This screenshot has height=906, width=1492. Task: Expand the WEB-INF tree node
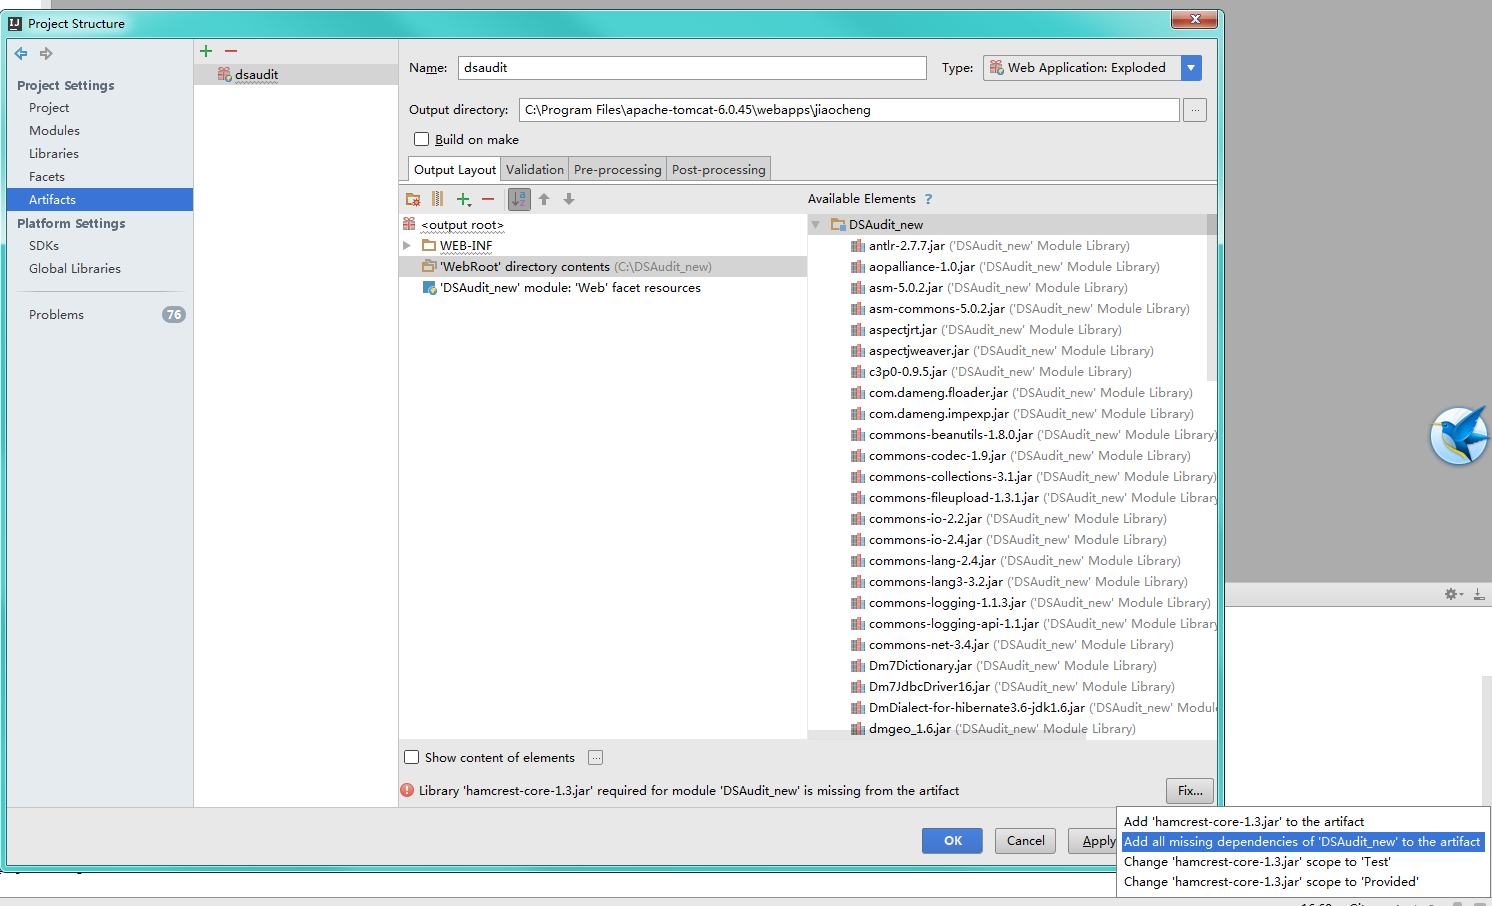coord(407,246)
